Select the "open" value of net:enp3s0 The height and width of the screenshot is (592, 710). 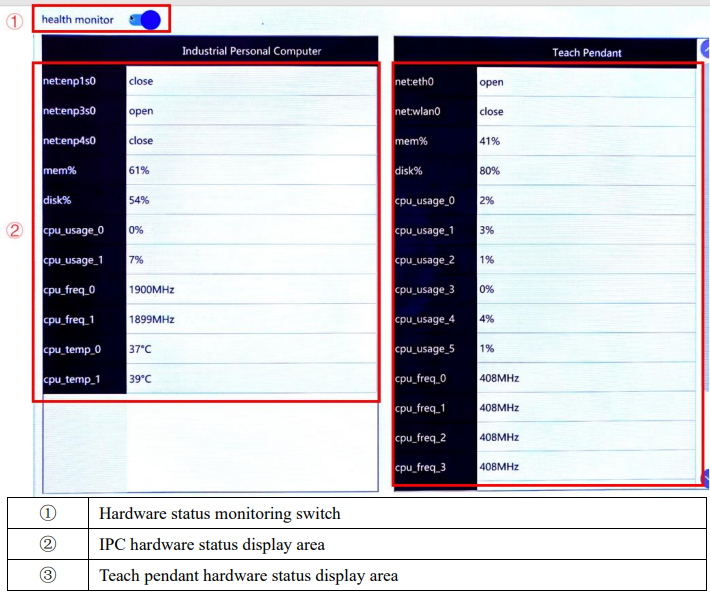tap(141, 111)
